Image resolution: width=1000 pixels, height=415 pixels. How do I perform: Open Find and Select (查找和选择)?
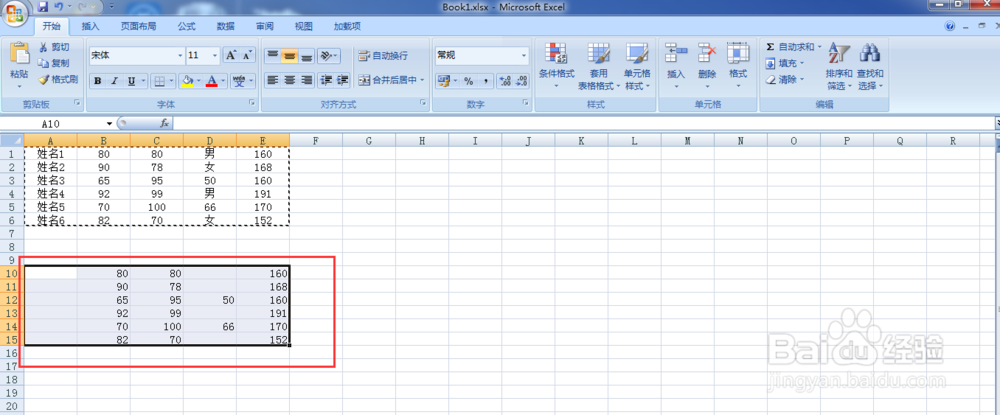pos(870,66)
